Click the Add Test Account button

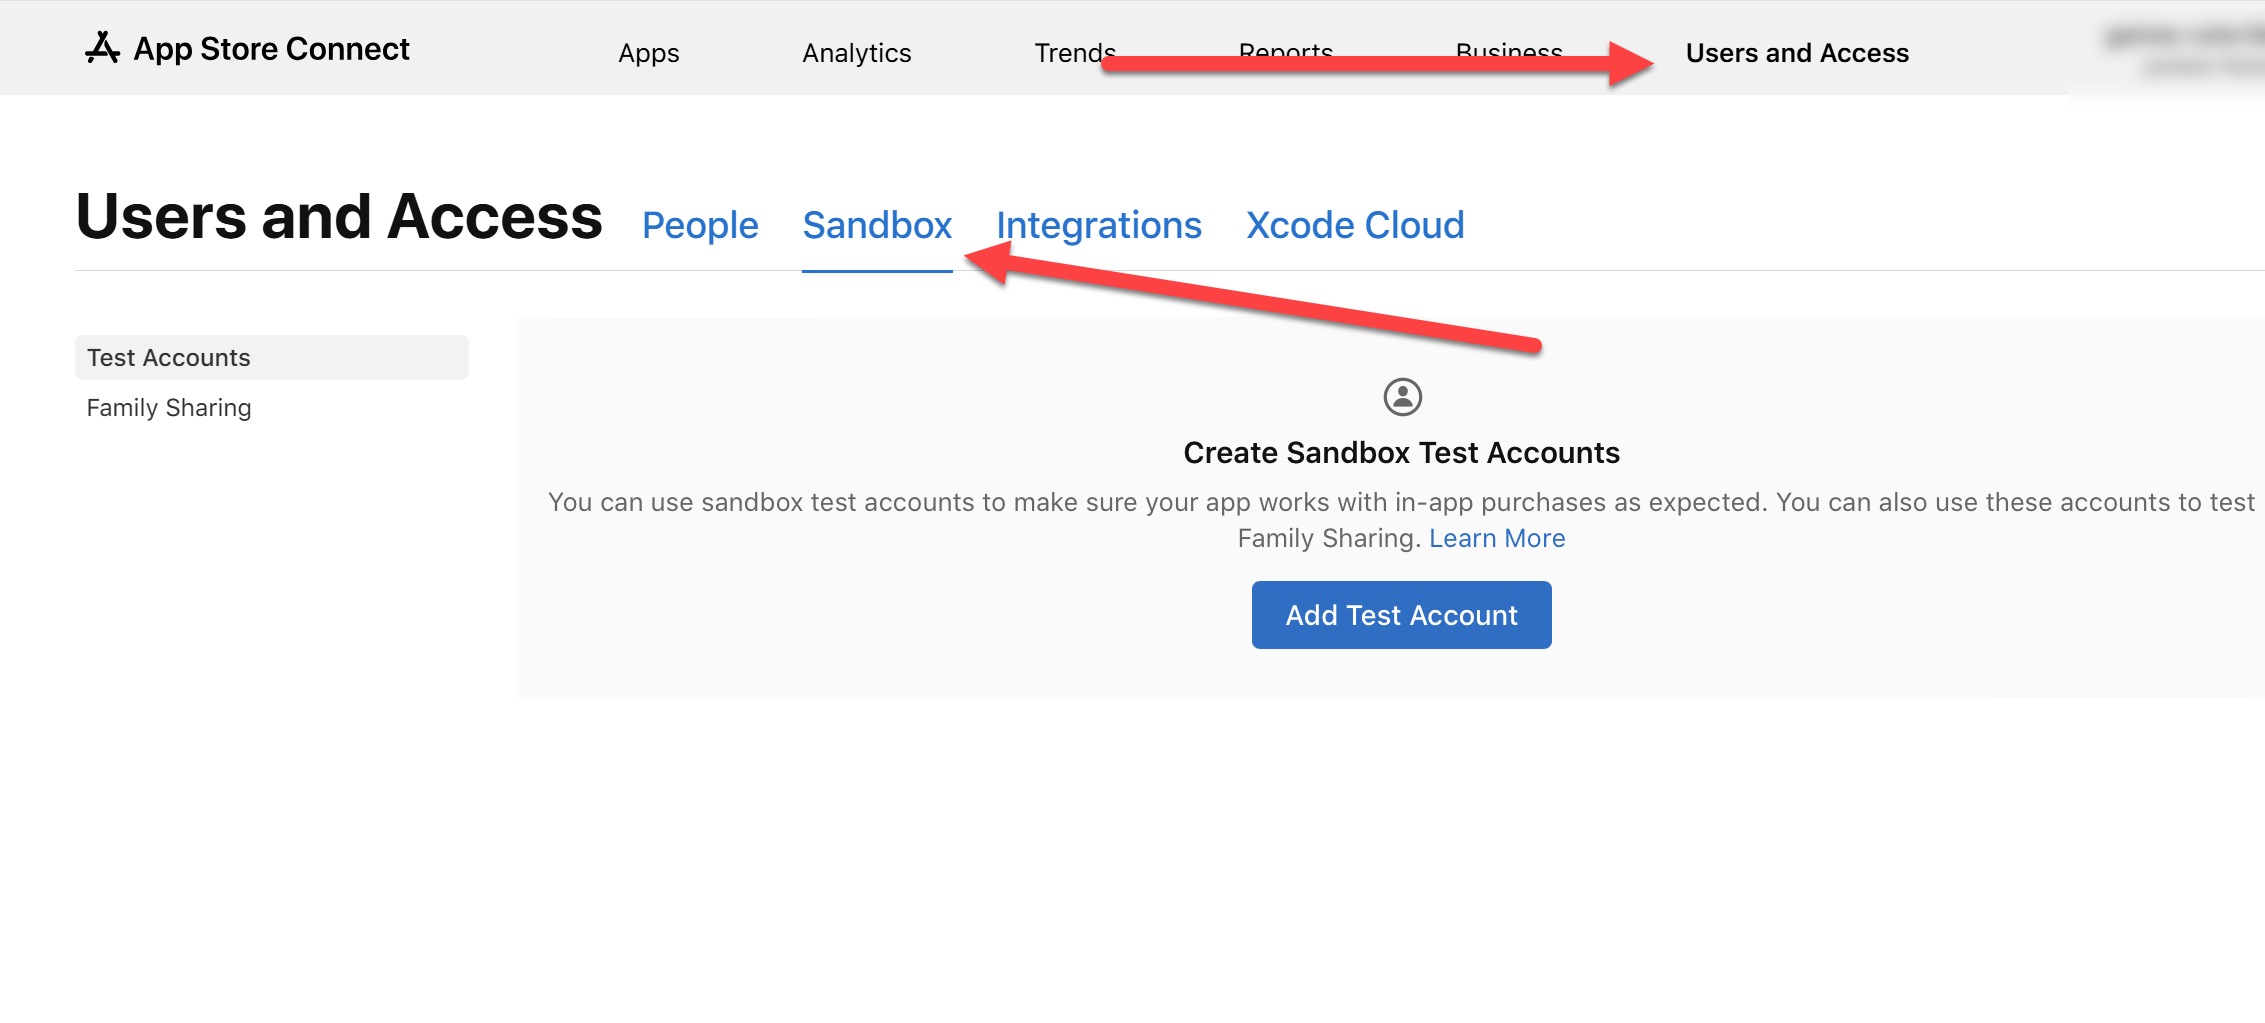click(x=1402, y=615)
